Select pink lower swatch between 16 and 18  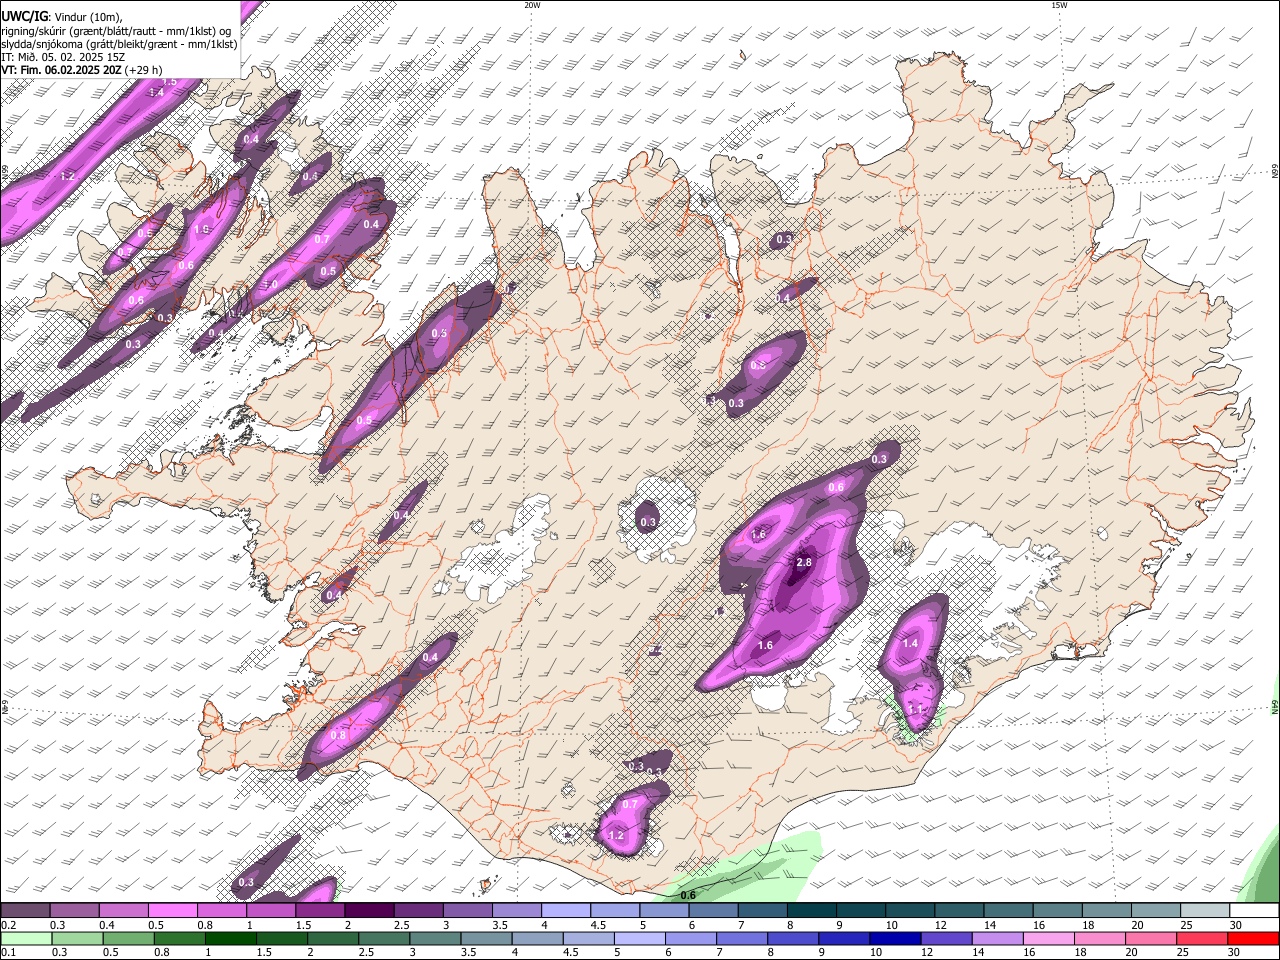pyautogui.click(x=1048, y=939)
